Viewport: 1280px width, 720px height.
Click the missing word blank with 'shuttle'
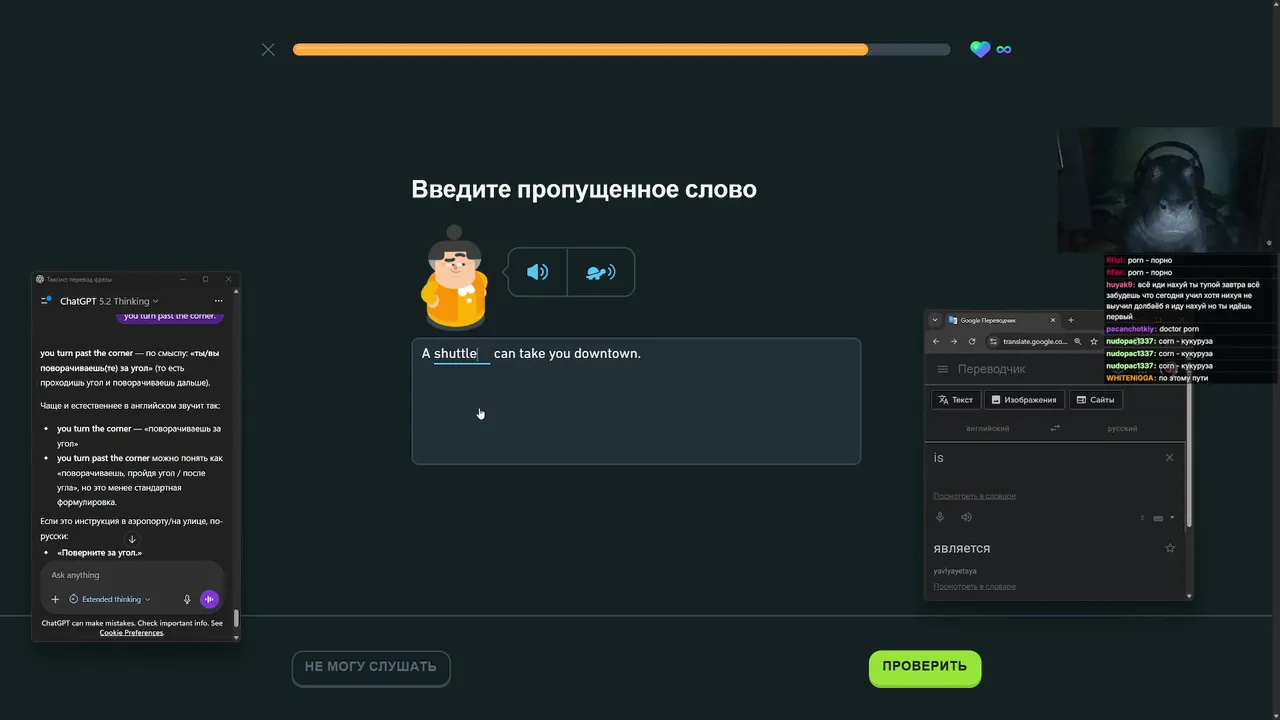462,354
